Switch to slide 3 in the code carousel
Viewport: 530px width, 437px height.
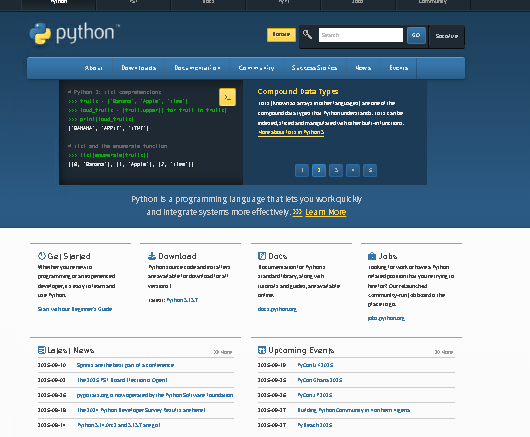click(336, 170)
